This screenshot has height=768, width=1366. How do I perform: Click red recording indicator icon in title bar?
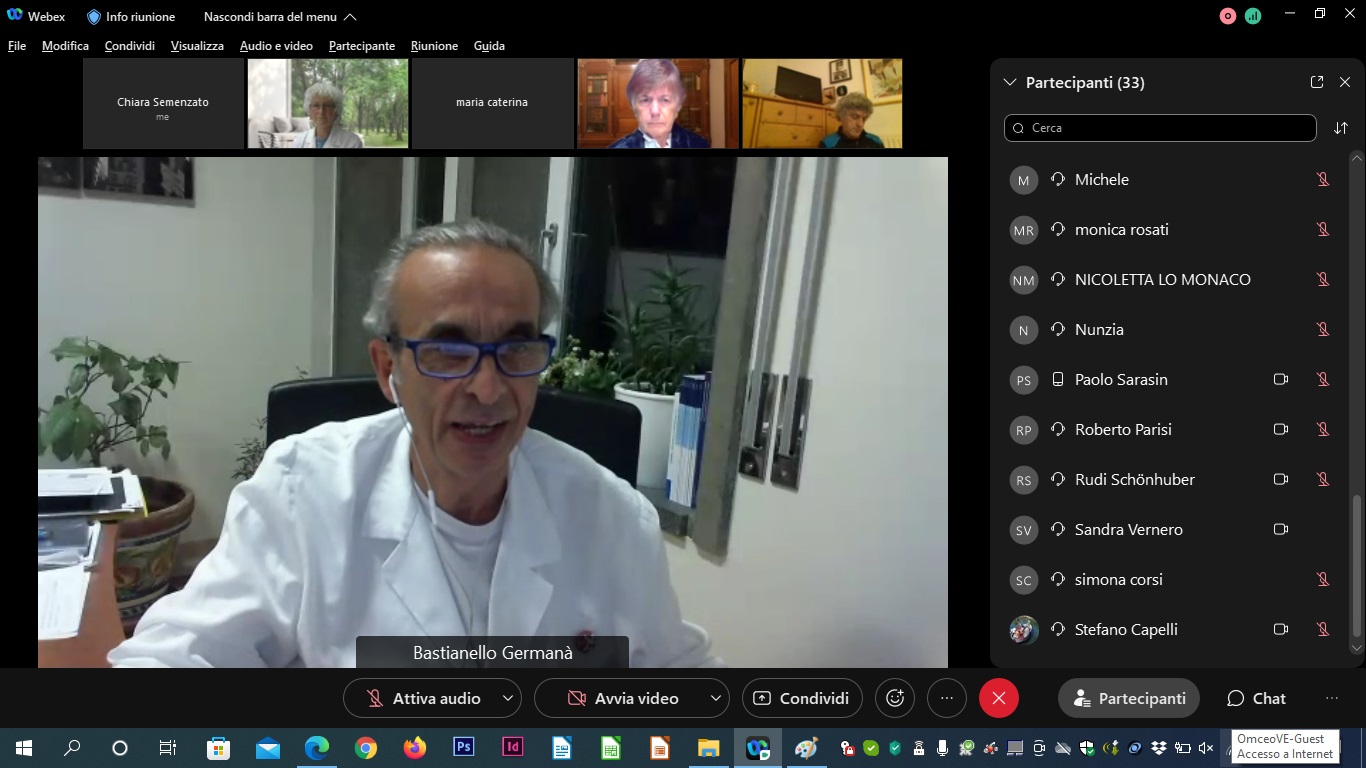tap(1229, 16)
